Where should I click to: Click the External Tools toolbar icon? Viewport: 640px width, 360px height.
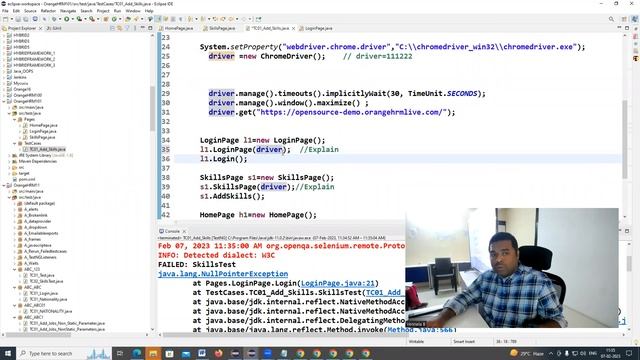pyautogui.click(x=92, y=19)
